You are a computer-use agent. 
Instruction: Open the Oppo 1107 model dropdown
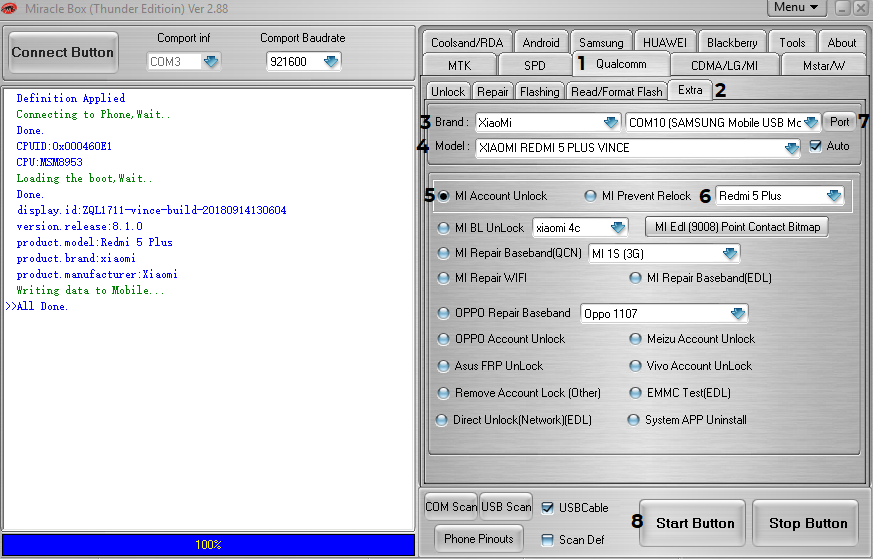coord(738,313)
